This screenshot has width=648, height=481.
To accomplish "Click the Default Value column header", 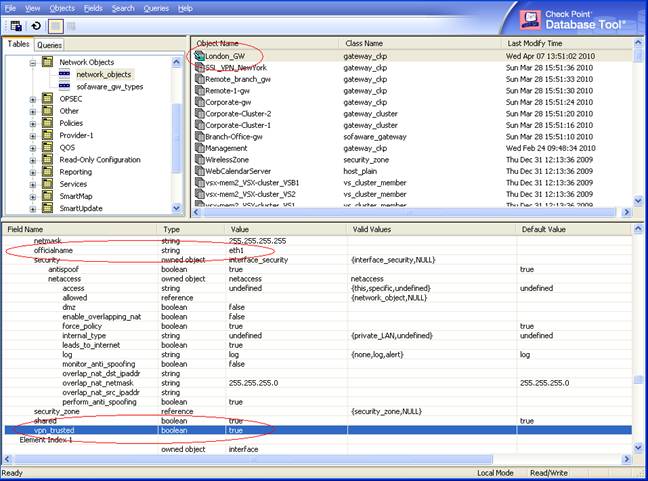I will click(x=574, y=229).
